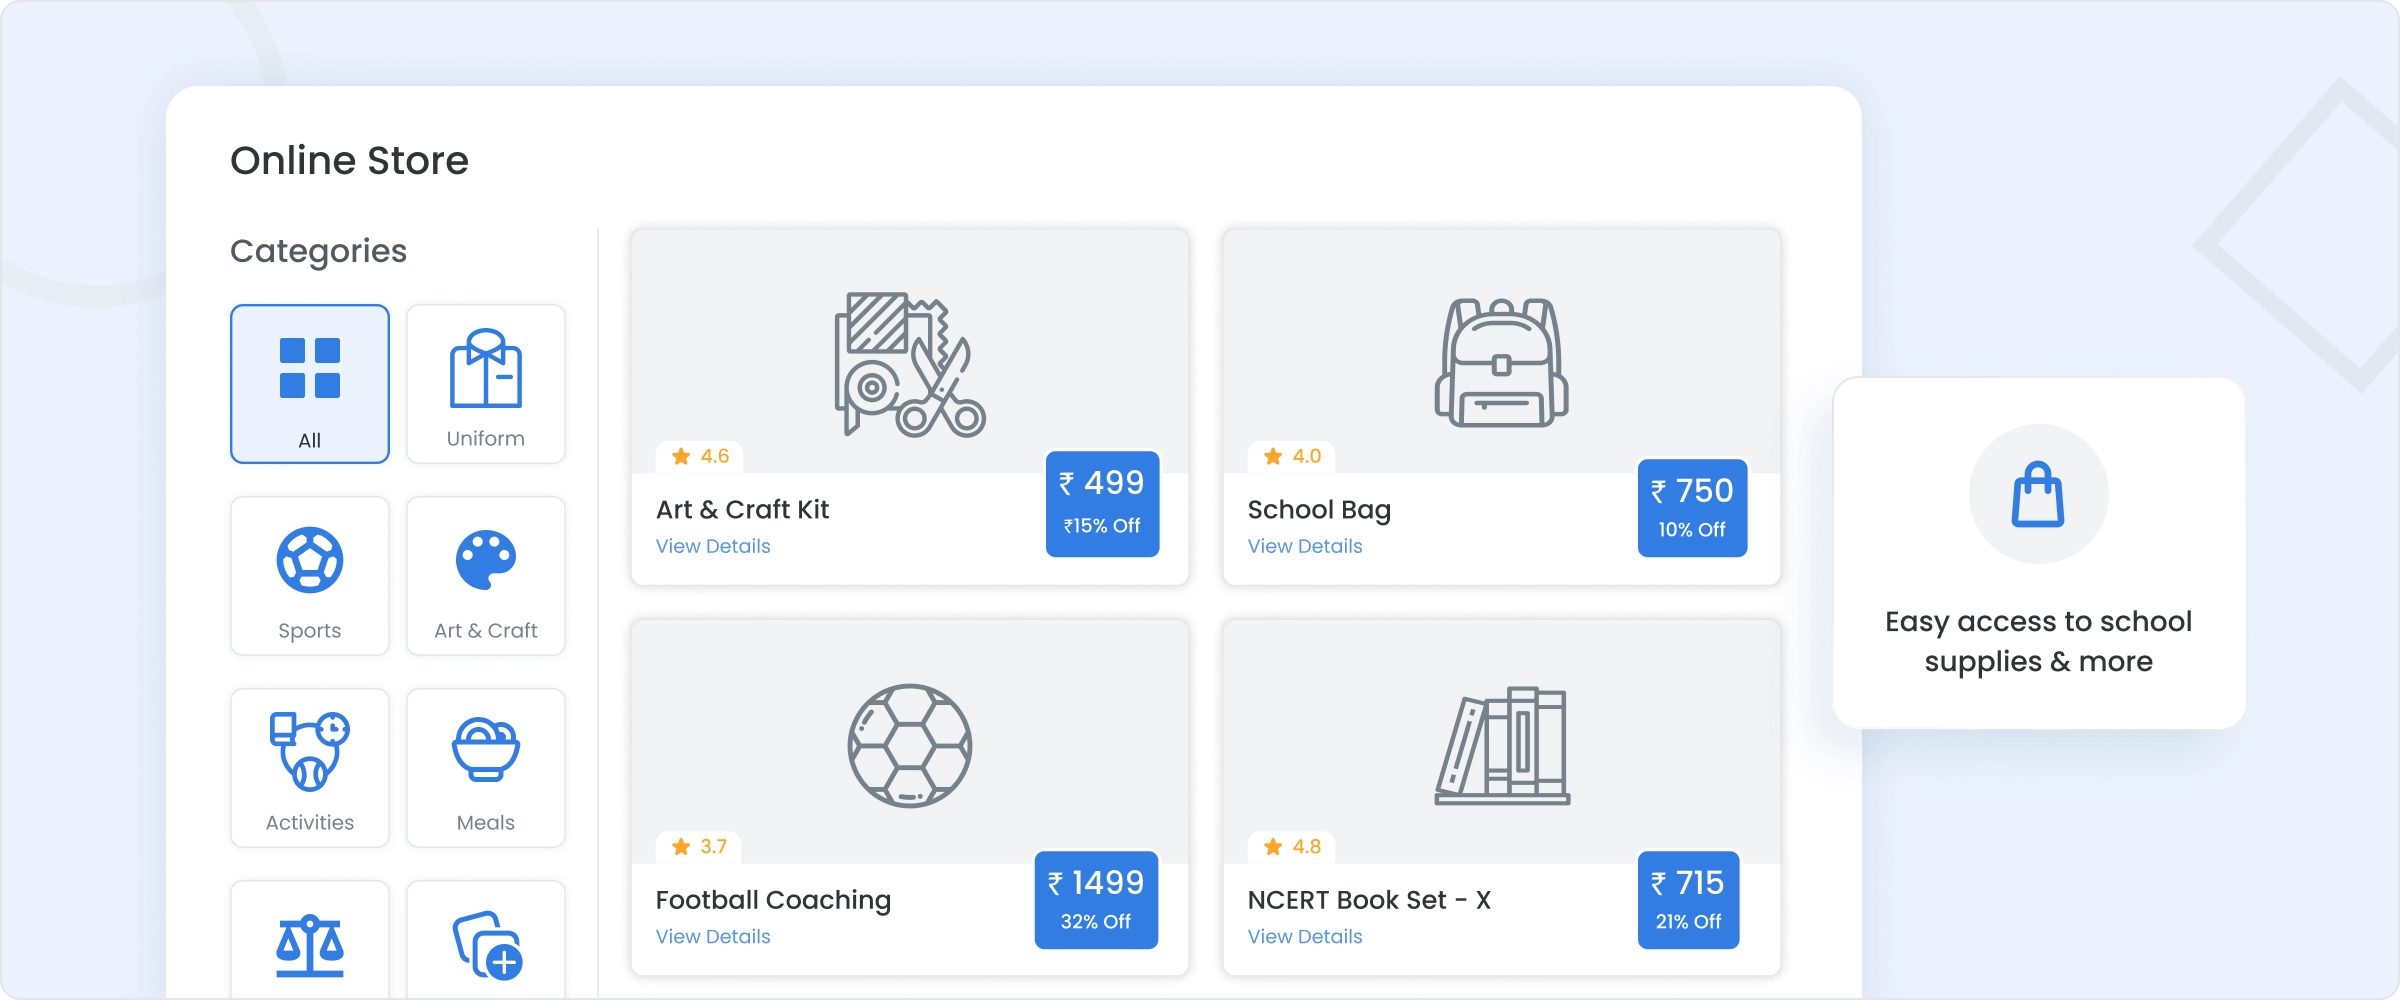Open View Details for NCERT Book Set - X

[x=1305, y=936]
